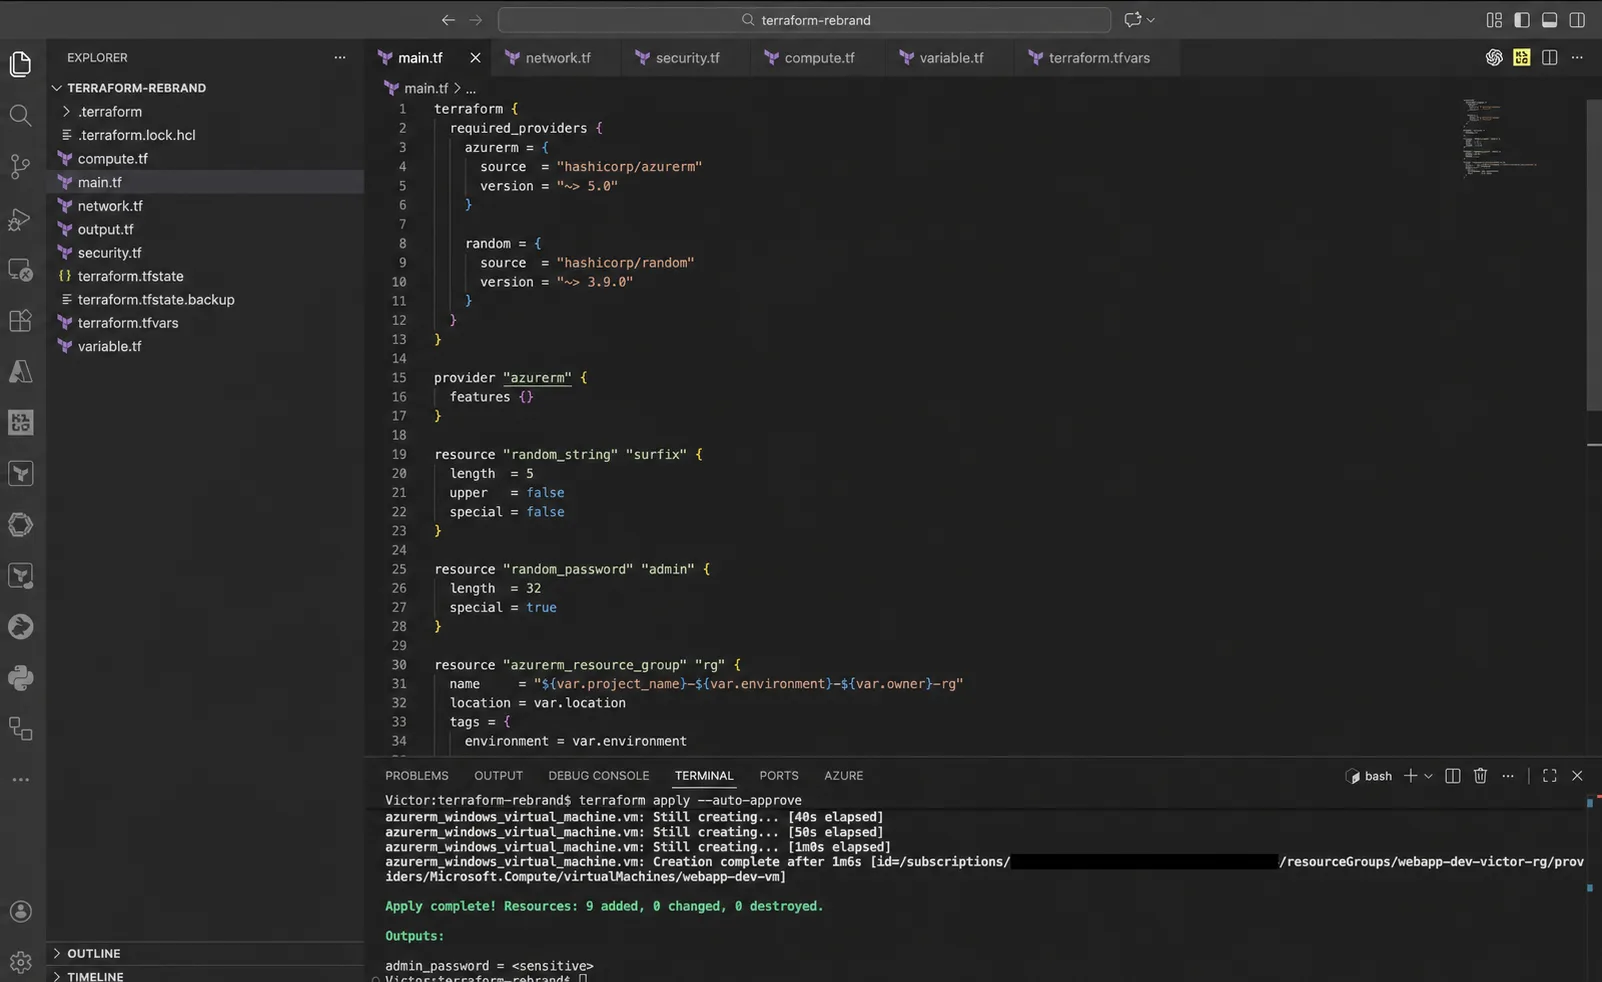Viewport: 1602px width, 982px height.
Task: Switch to the terraform.tfvars tab
Action: coord(1099,58)
